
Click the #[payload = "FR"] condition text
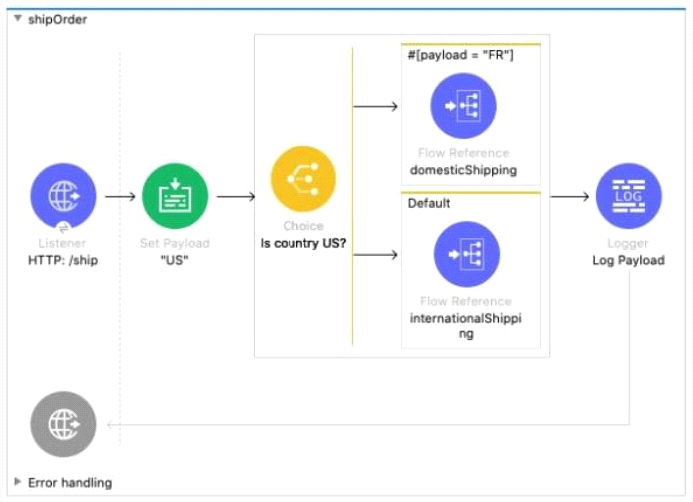tap(461, 55)
